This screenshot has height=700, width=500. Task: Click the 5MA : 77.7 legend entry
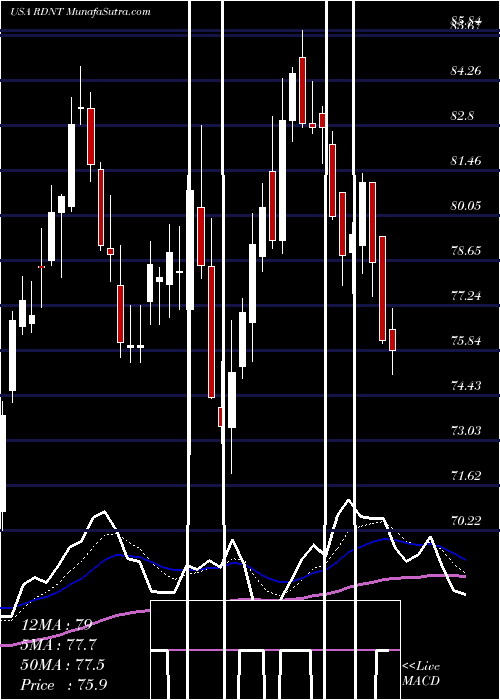(x=58, y=645)
